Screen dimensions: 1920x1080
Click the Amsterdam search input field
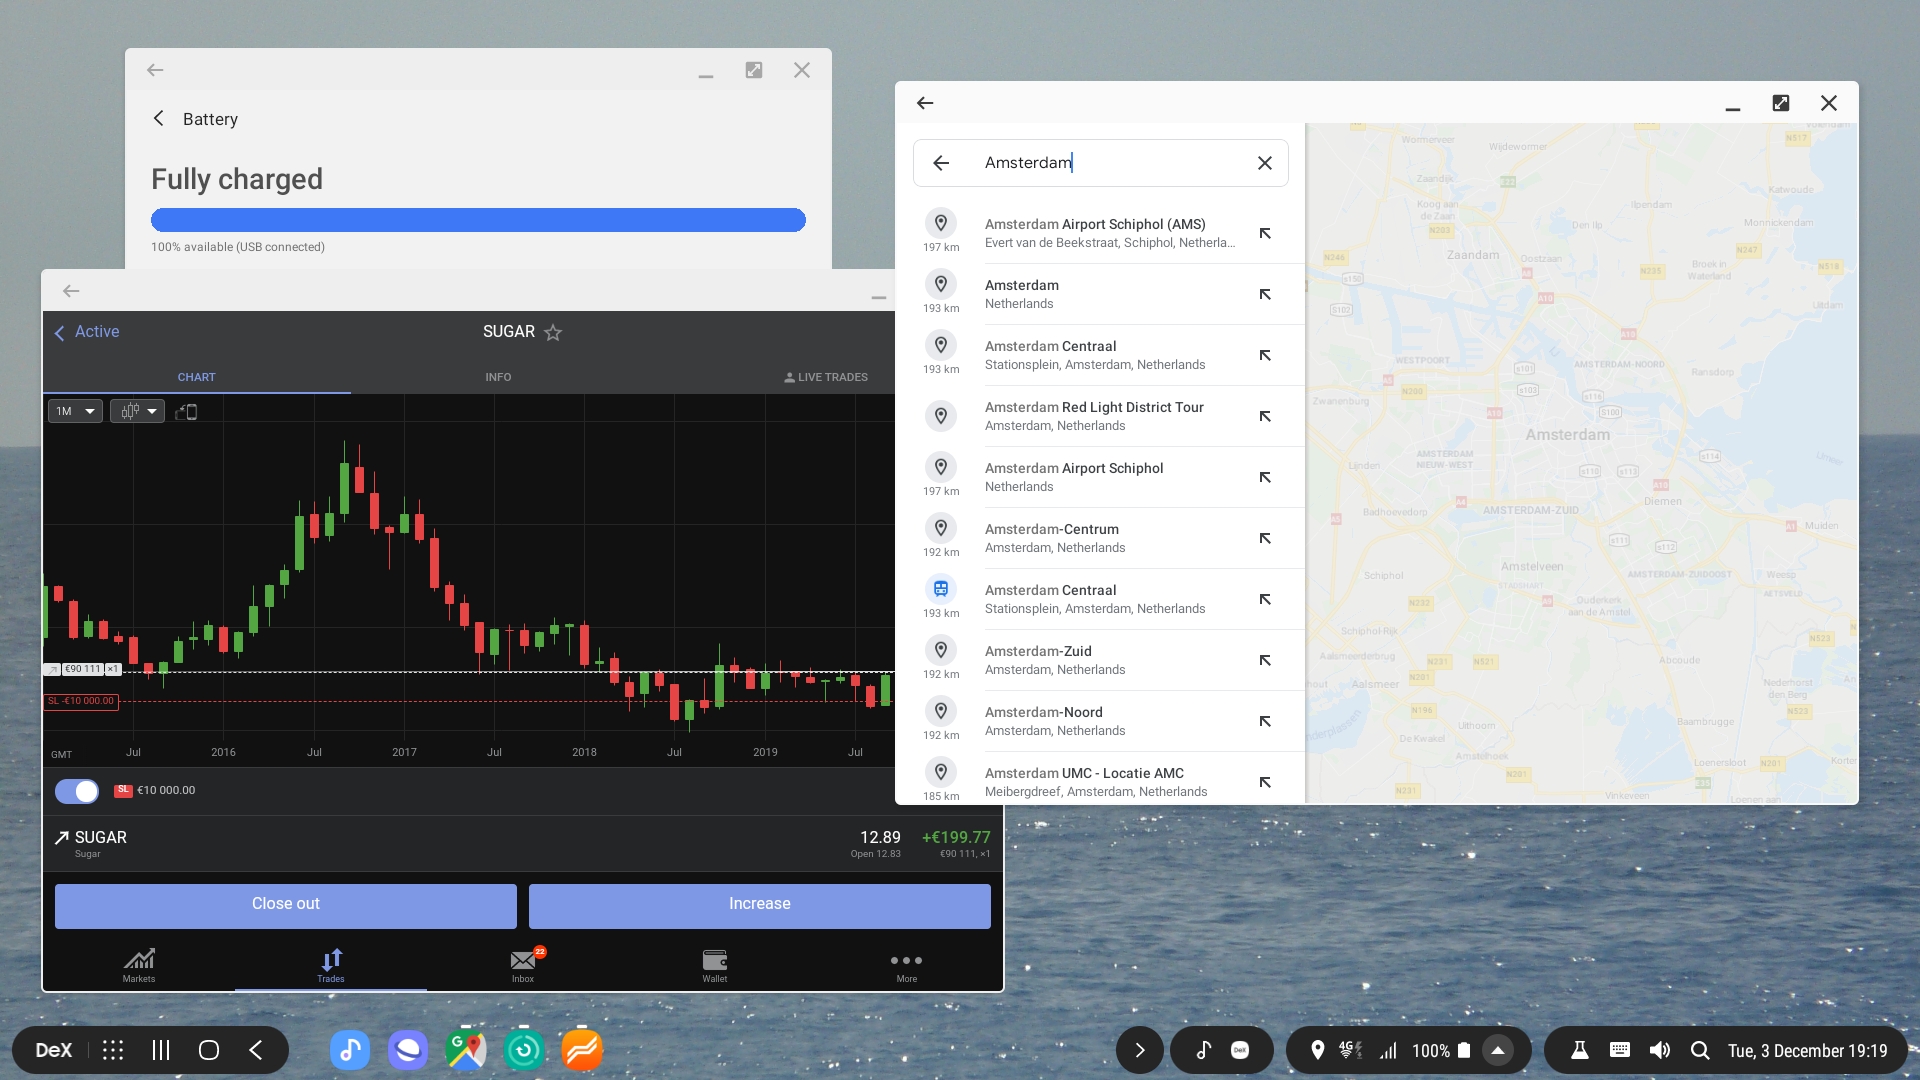coord(1100,163)
